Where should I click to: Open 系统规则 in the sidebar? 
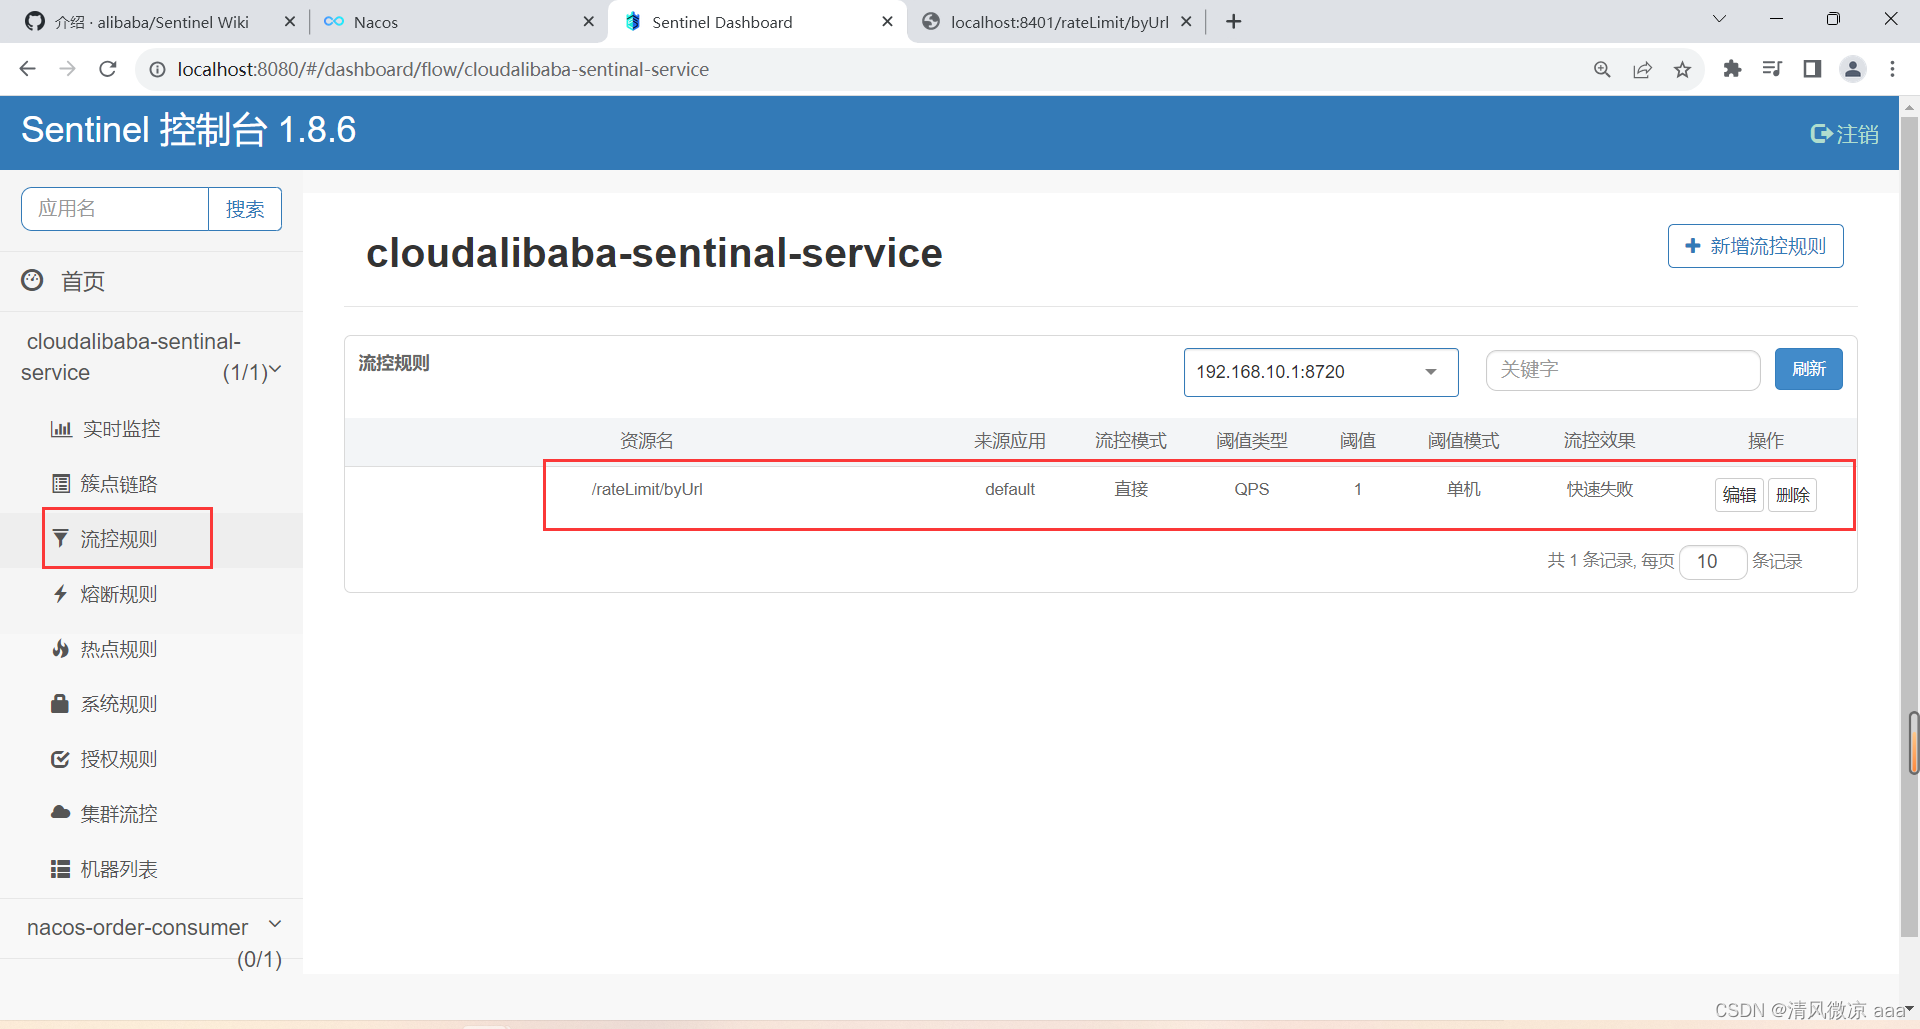tap(119, 704)
